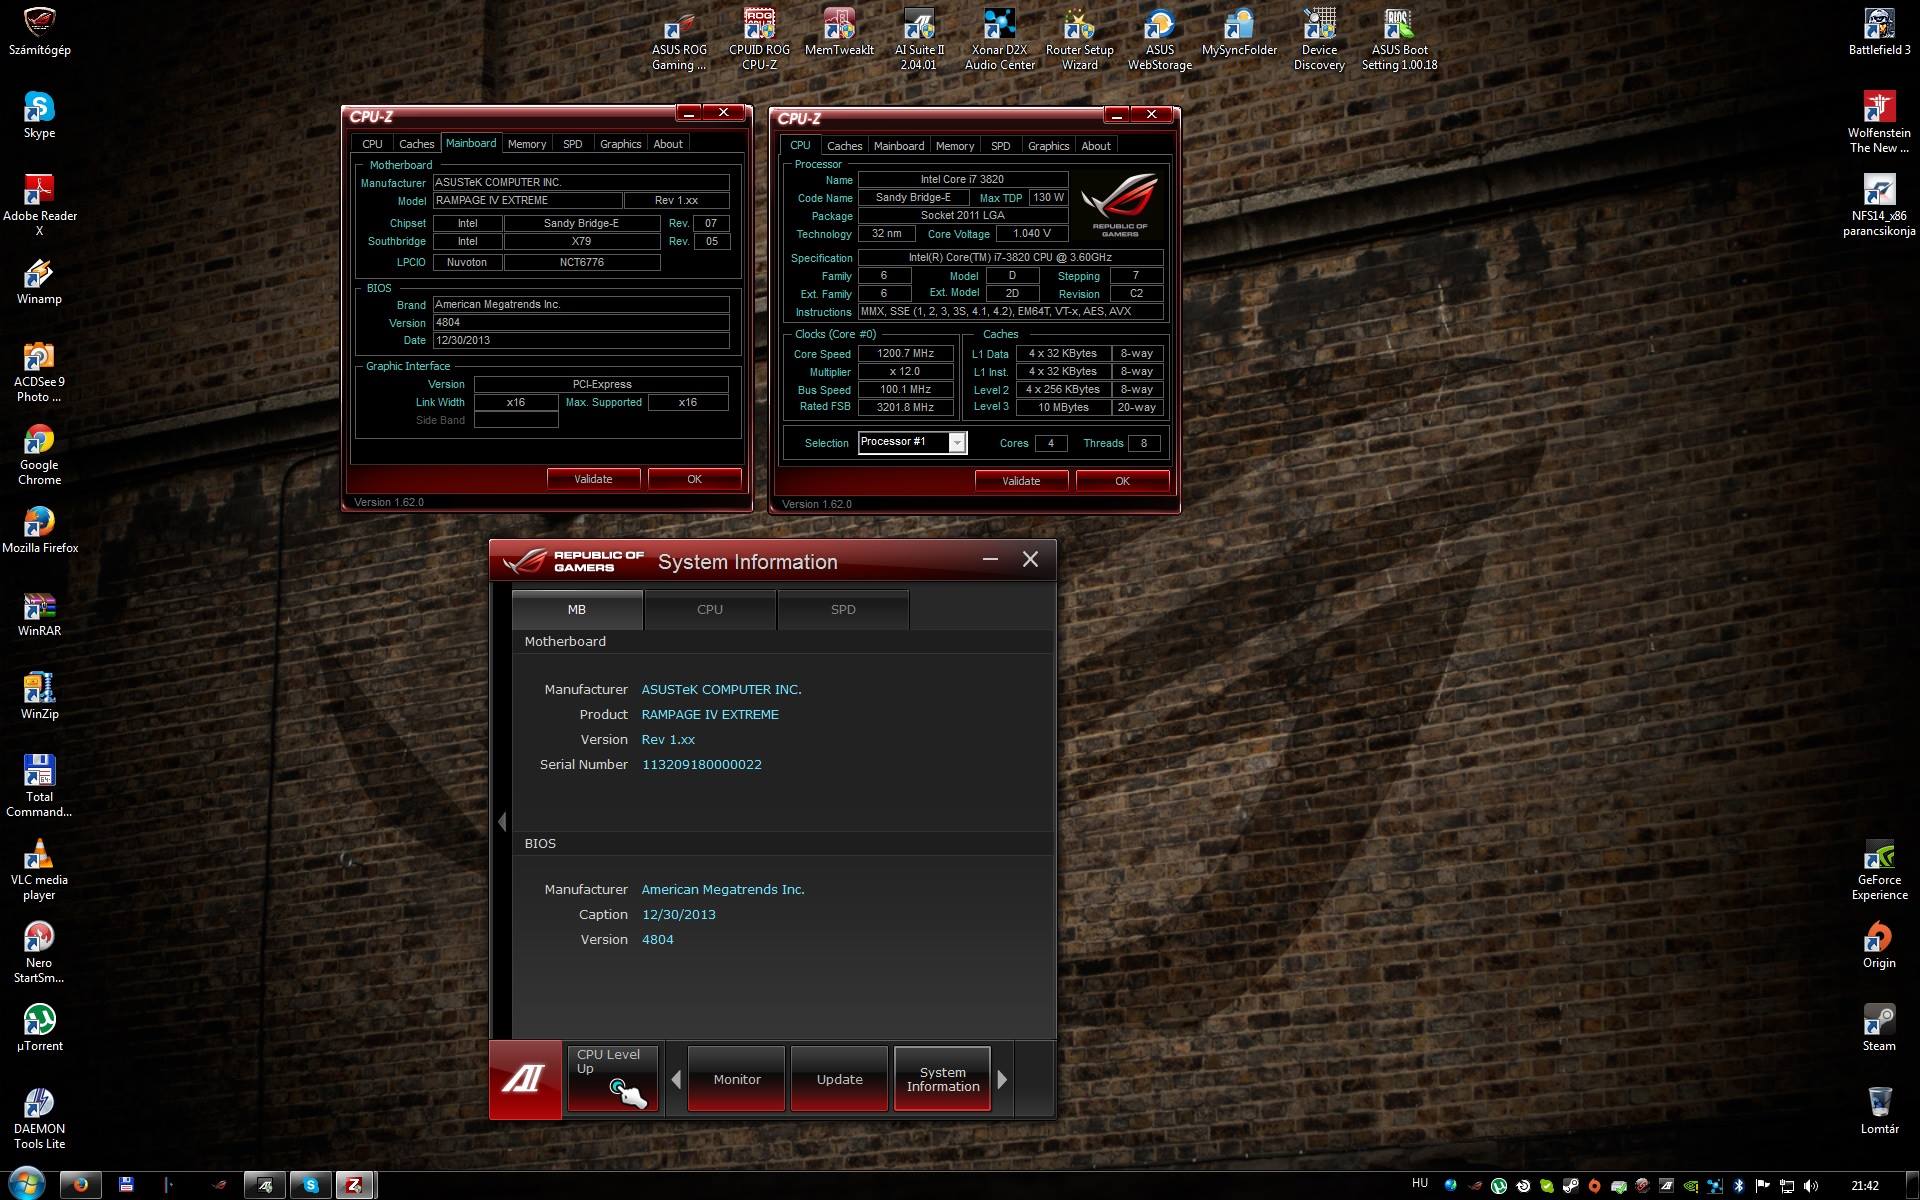Viewport: 1920px width, 1200px height.
Task: Open the WinZip desktop icon
Action: tap(39, 697)
